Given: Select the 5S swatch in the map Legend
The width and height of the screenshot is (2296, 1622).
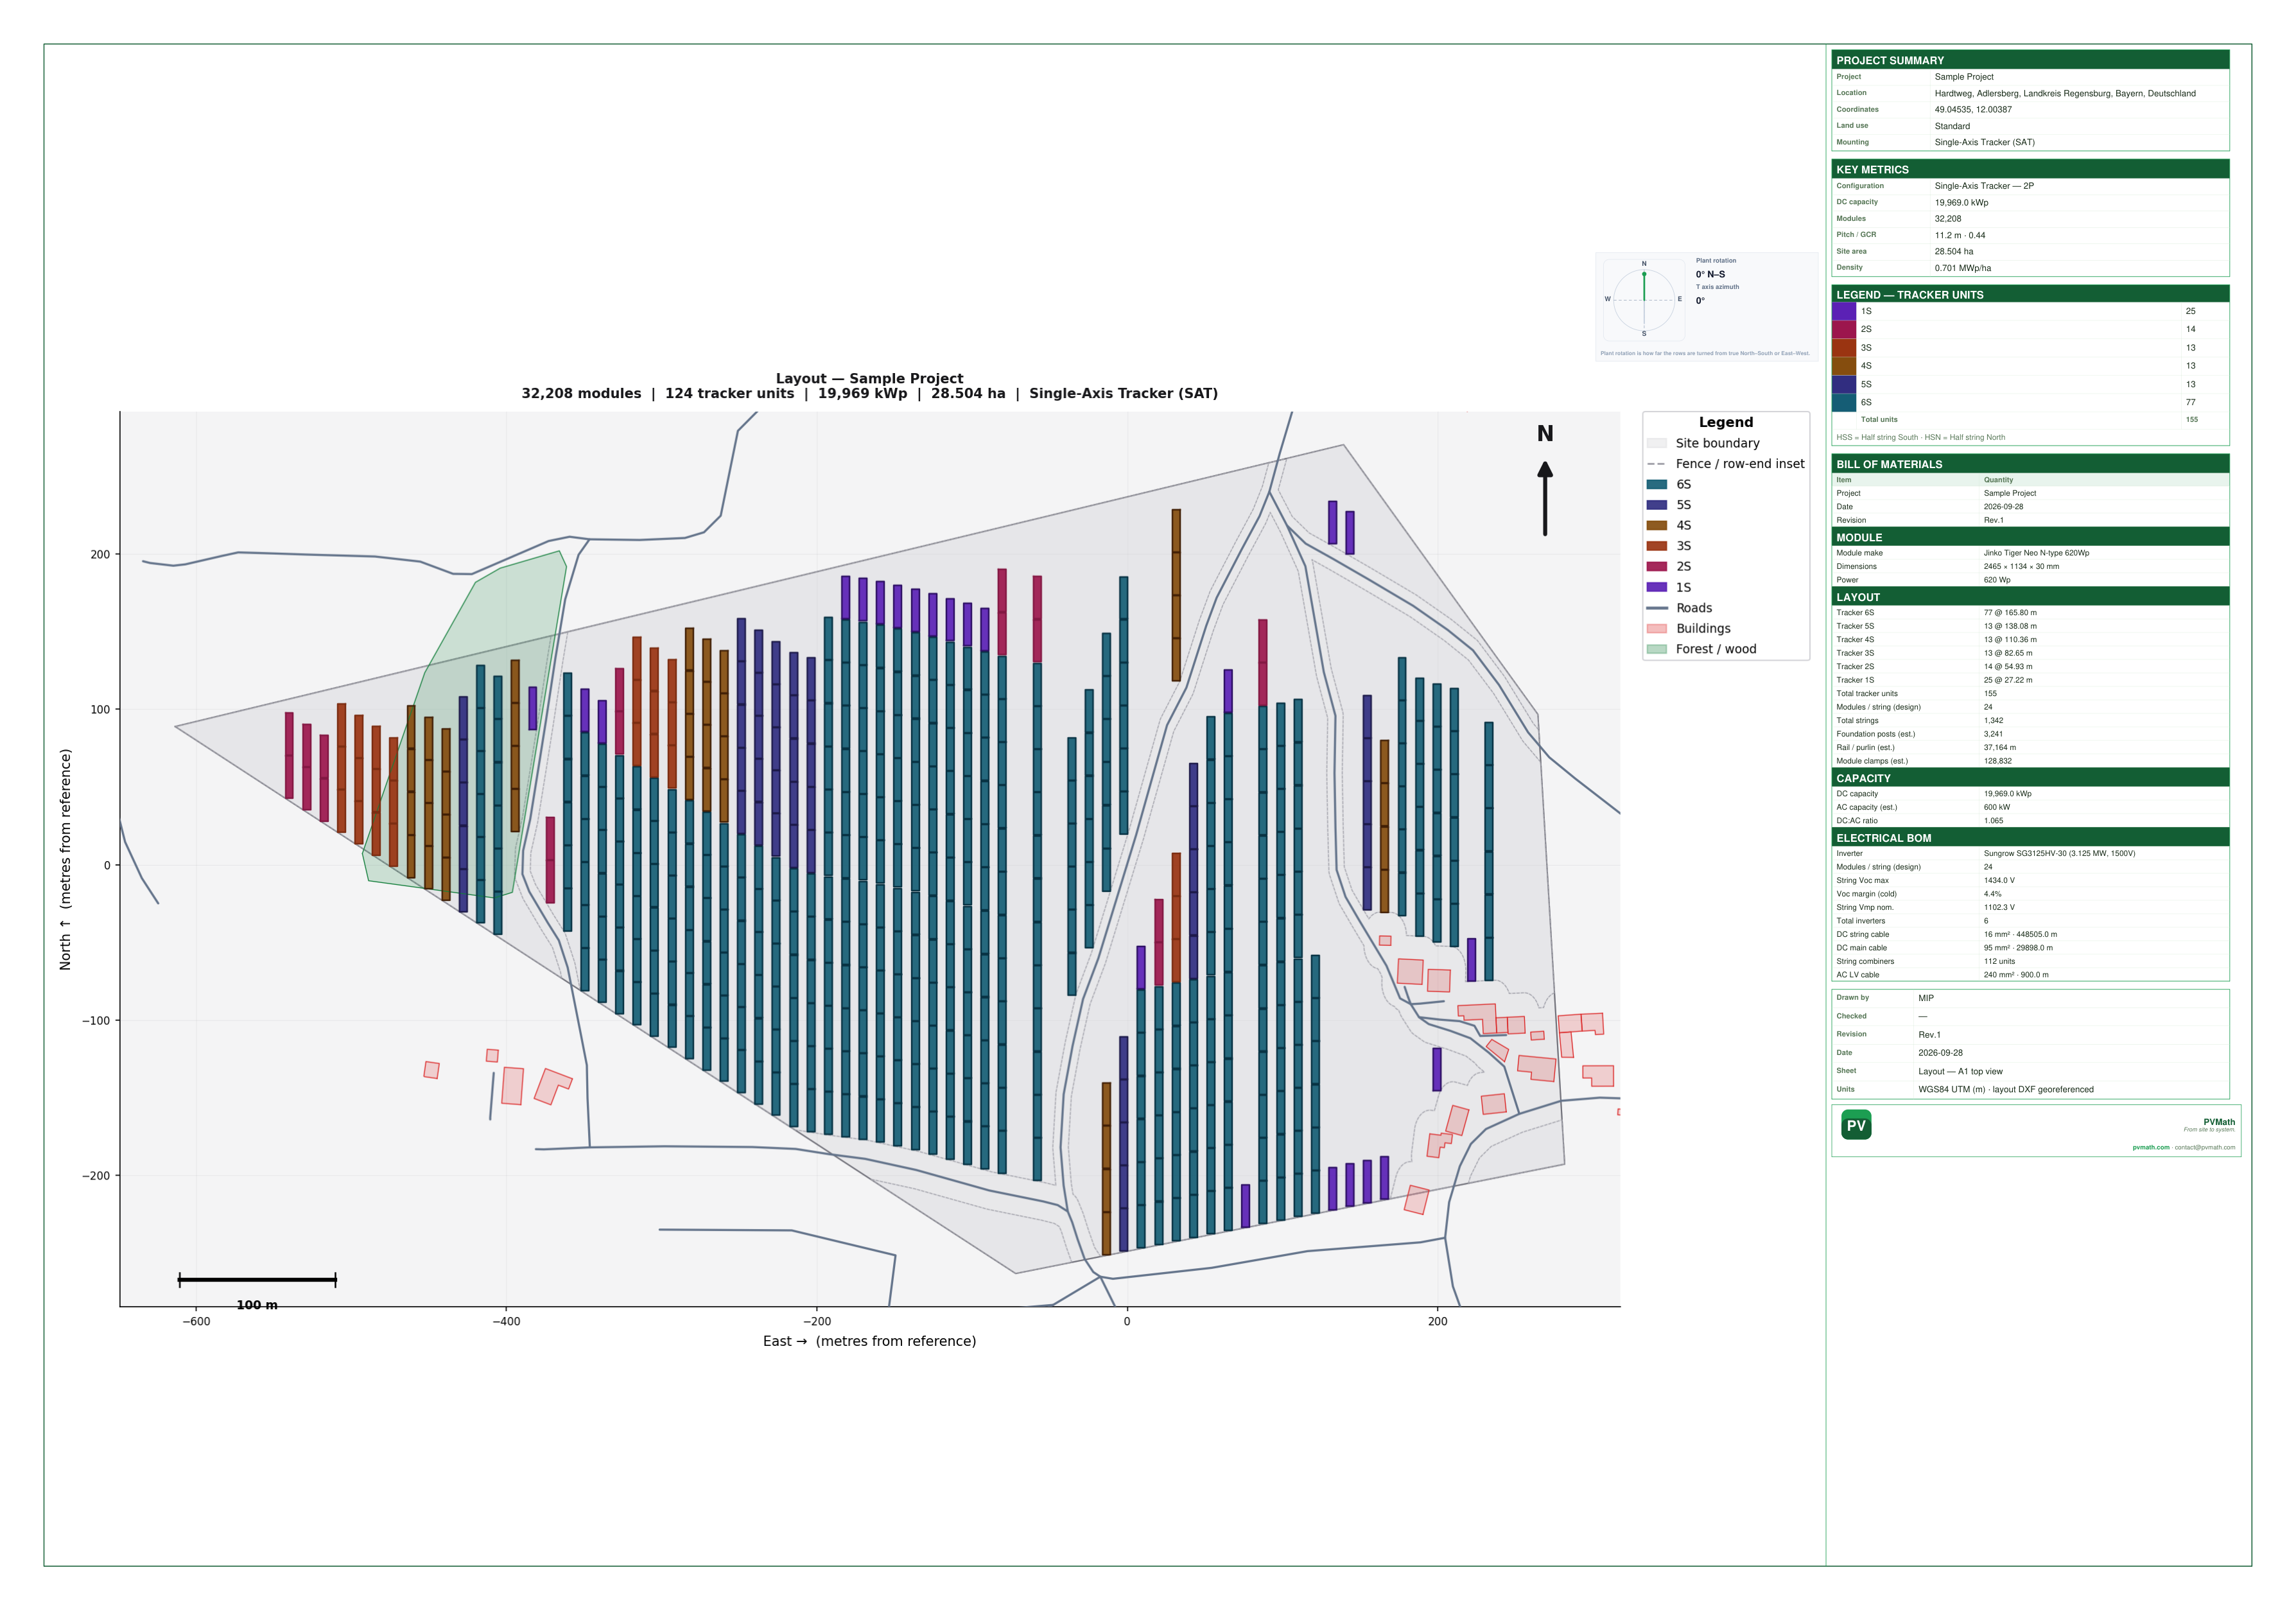Looking at the screenshot, I should (1657, 505).
